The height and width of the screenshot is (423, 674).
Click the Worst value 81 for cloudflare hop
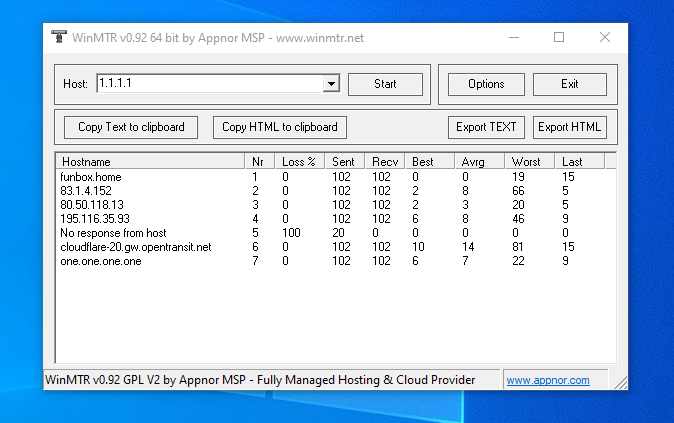518,247
